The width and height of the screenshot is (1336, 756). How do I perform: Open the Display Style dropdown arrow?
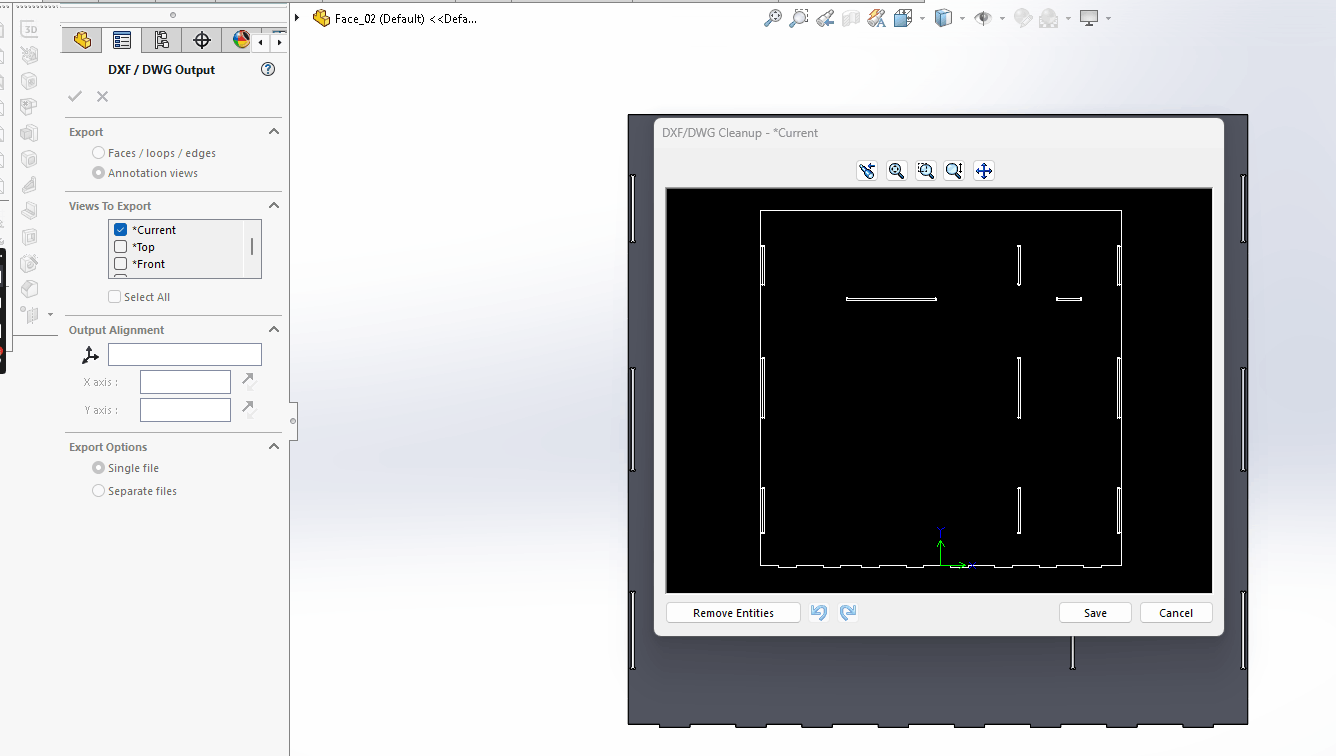[962, 18]
